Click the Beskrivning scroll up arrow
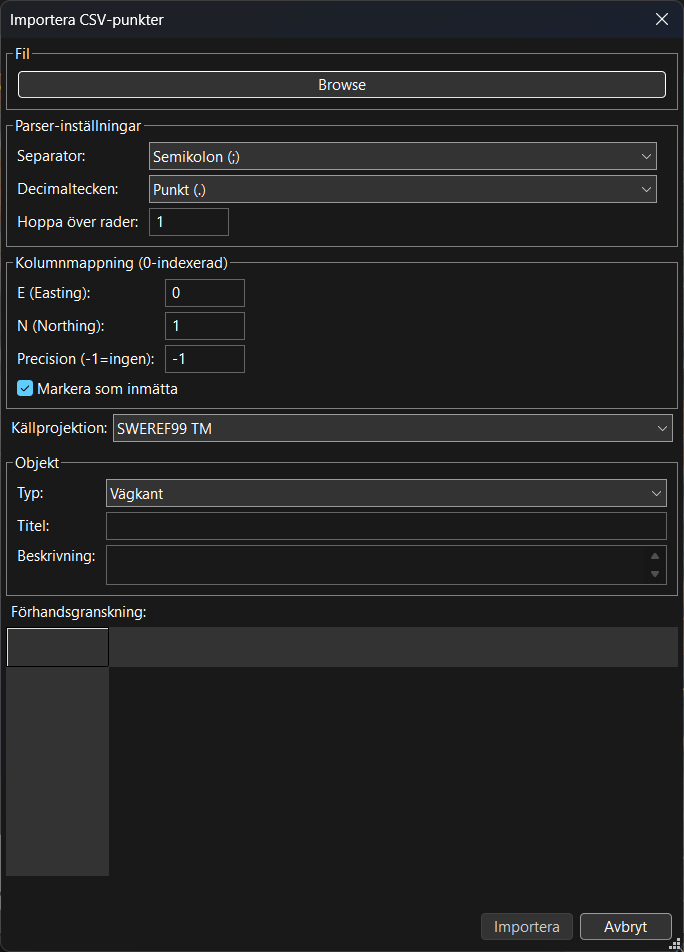The width and height of the screenshot is (684, 952). (x=655, y=556)
